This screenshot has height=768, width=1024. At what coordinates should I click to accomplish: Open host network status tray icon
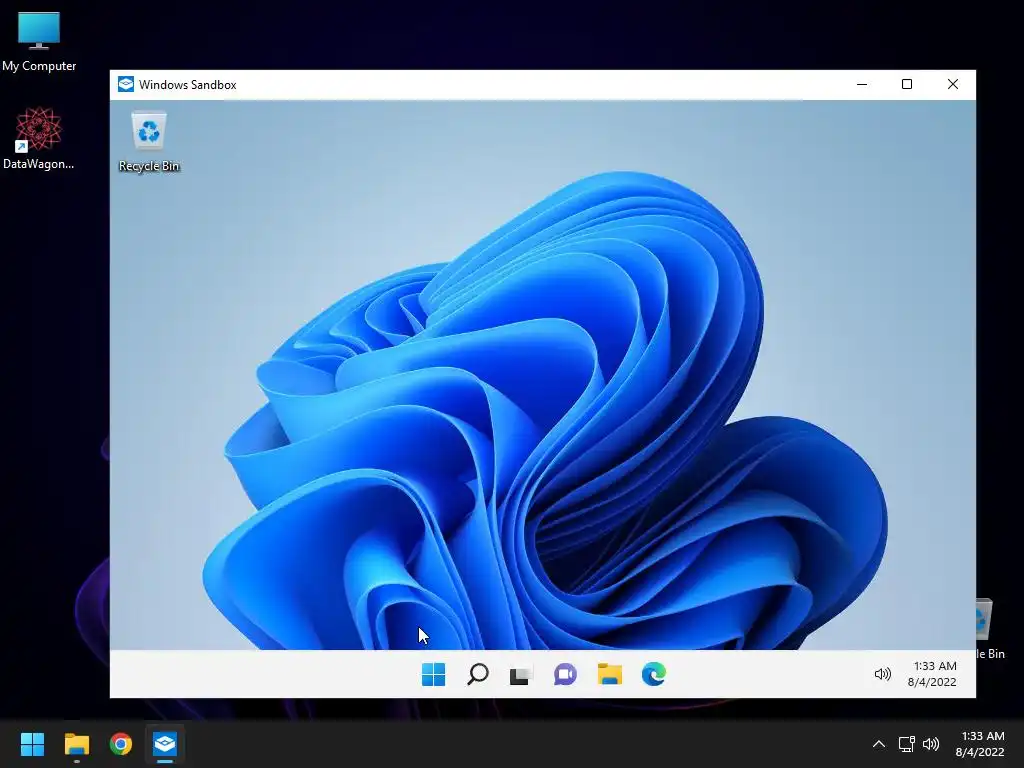[x=906, y=744]
